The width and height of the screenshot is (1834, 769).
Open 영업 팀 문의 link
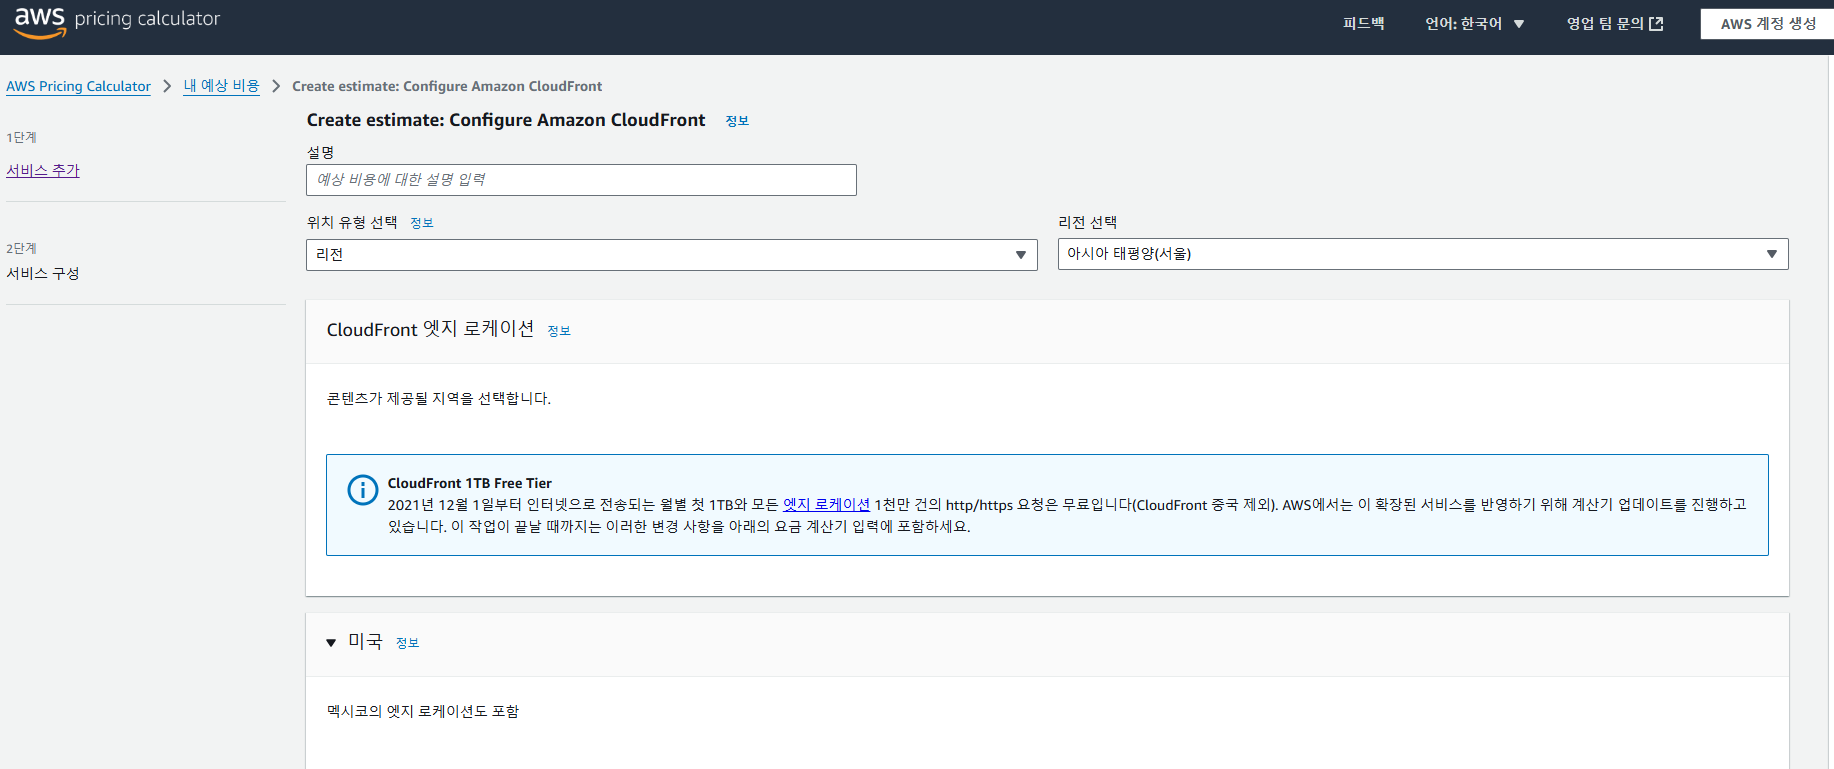point(1614,24)
